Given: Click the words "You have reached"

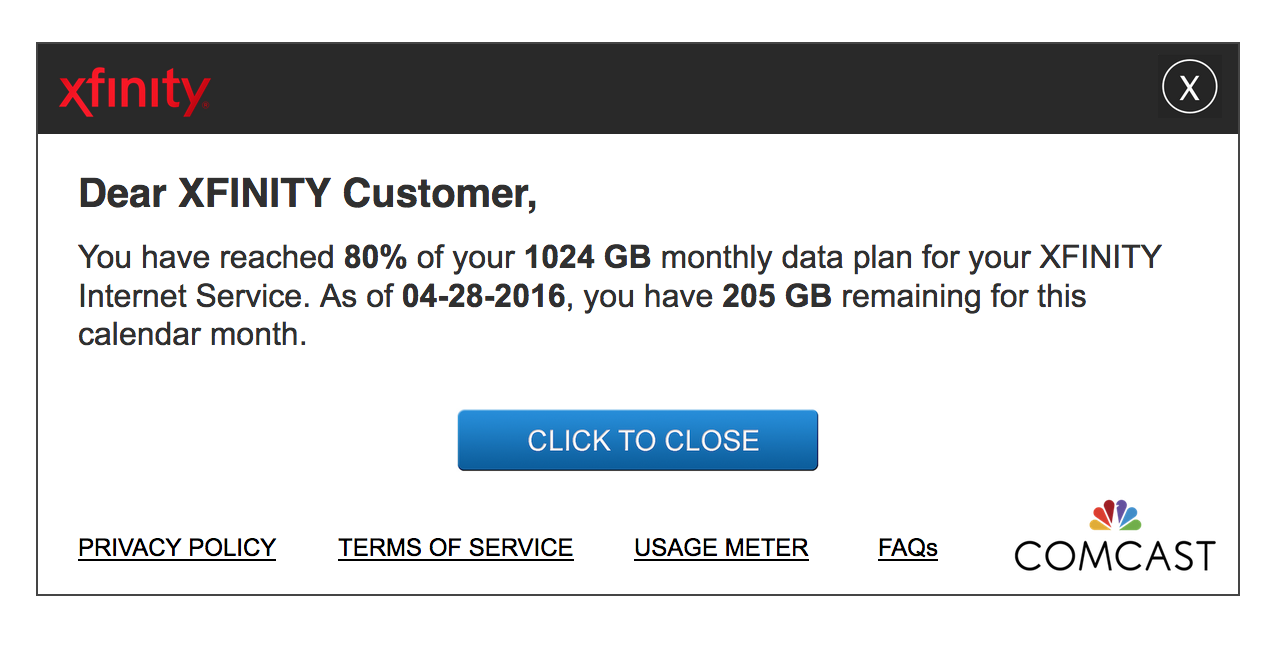Looking at the screenshot, I should click(206, 258).
